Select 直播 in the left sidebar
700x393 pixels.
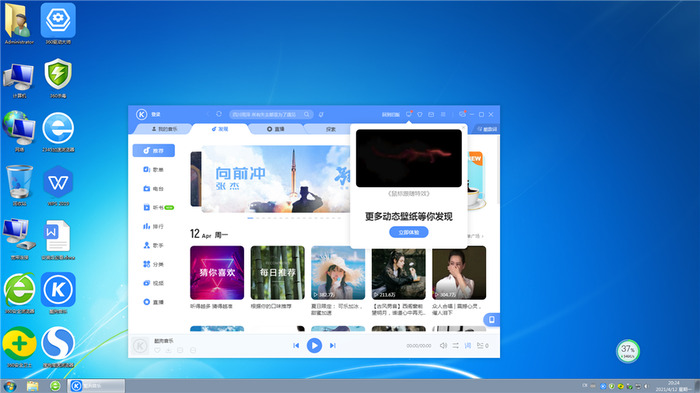[154, 302]
